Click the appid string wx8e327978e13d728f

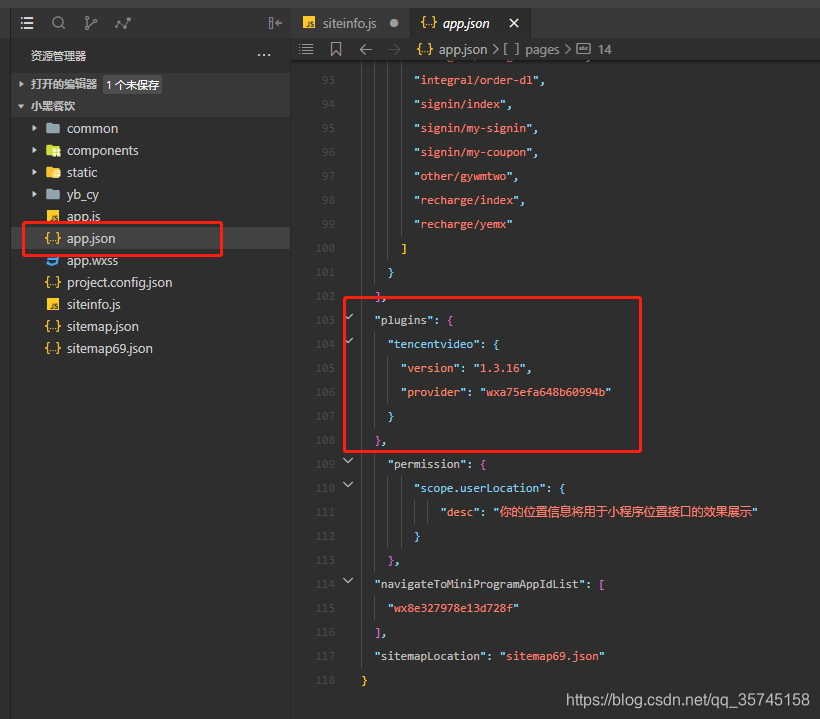tap(453, 608)
